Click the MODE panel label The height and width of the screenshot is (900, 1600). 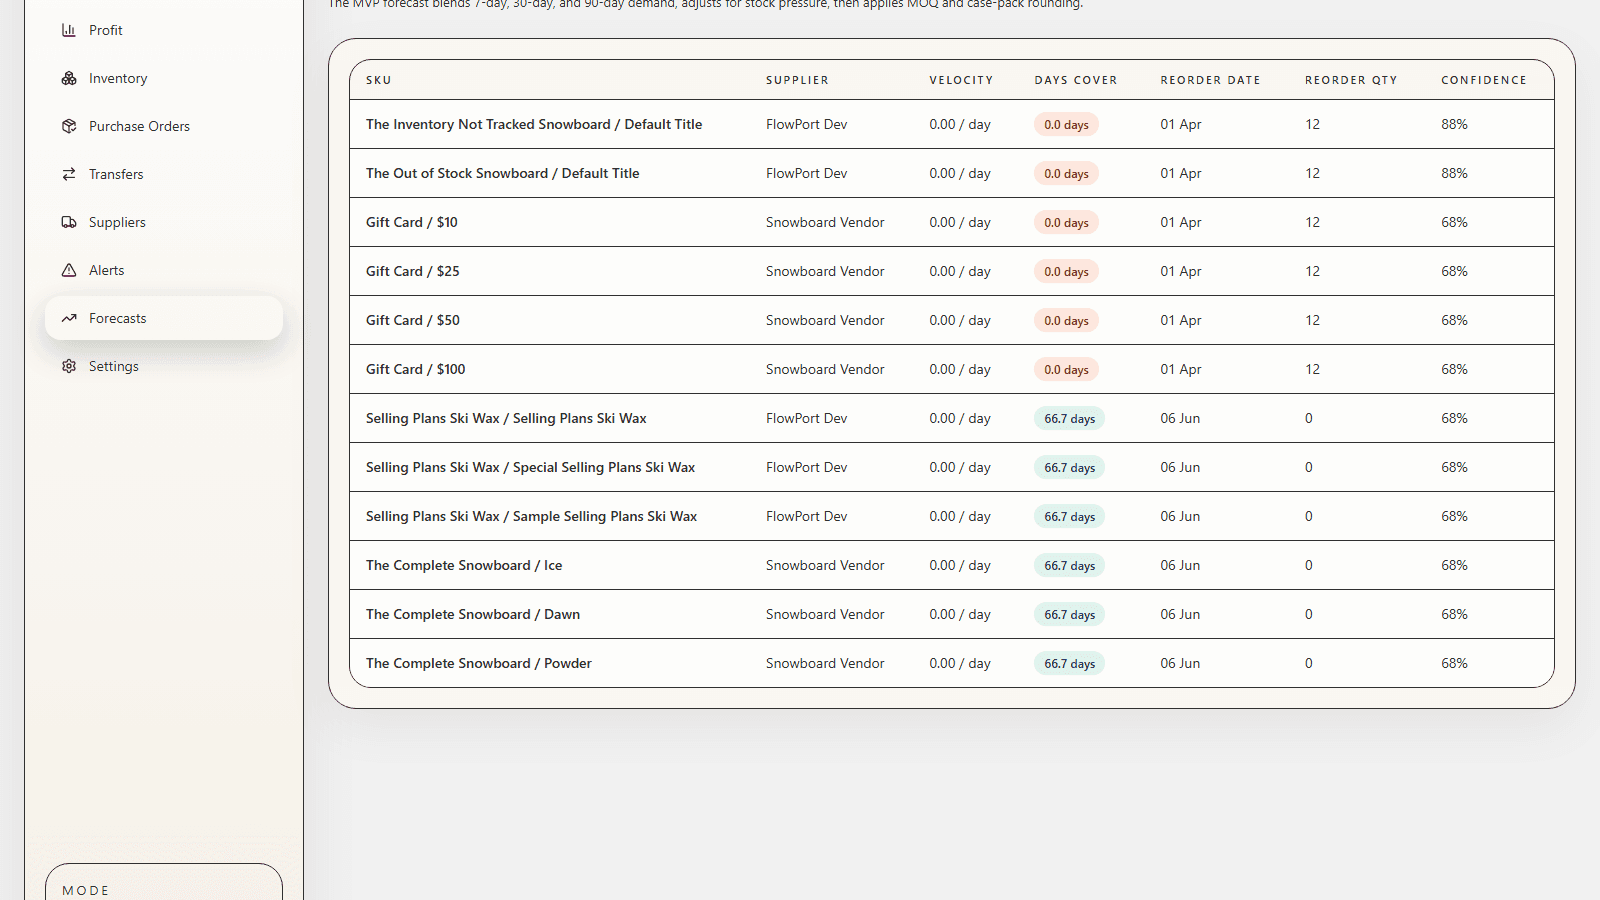tap(86, 890)
